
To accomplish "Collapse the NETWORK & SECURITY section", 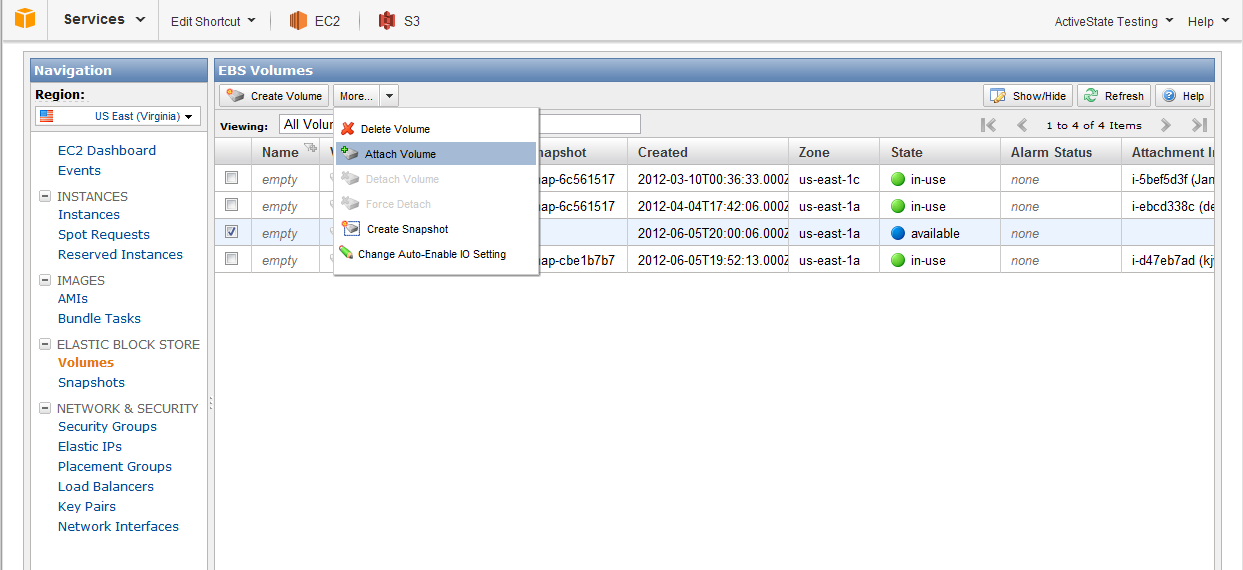I will point(45,408).
